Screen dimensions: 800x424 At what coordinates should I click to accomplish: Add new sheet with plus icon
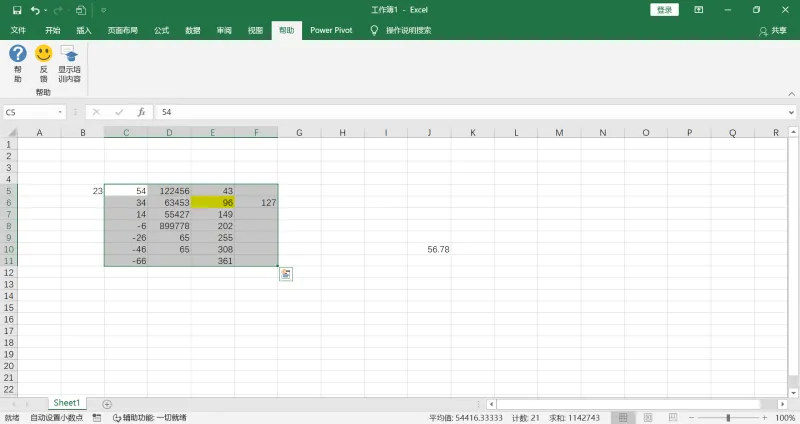[x=107, y=404]
